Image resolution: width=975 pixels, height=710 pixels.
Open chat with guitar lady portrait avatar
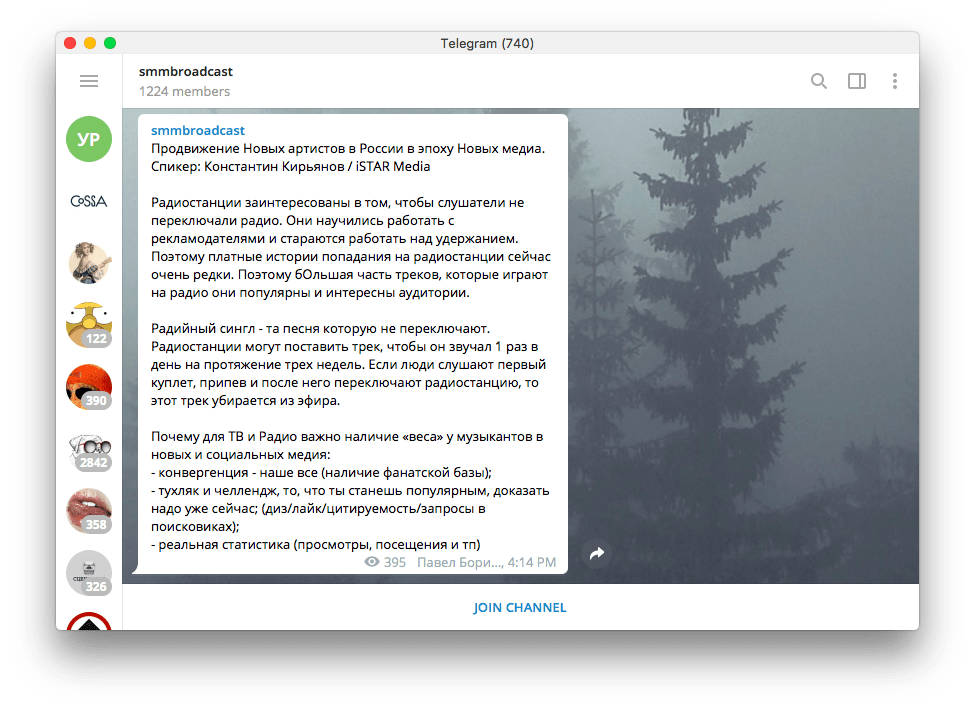(x=89, y=262)
